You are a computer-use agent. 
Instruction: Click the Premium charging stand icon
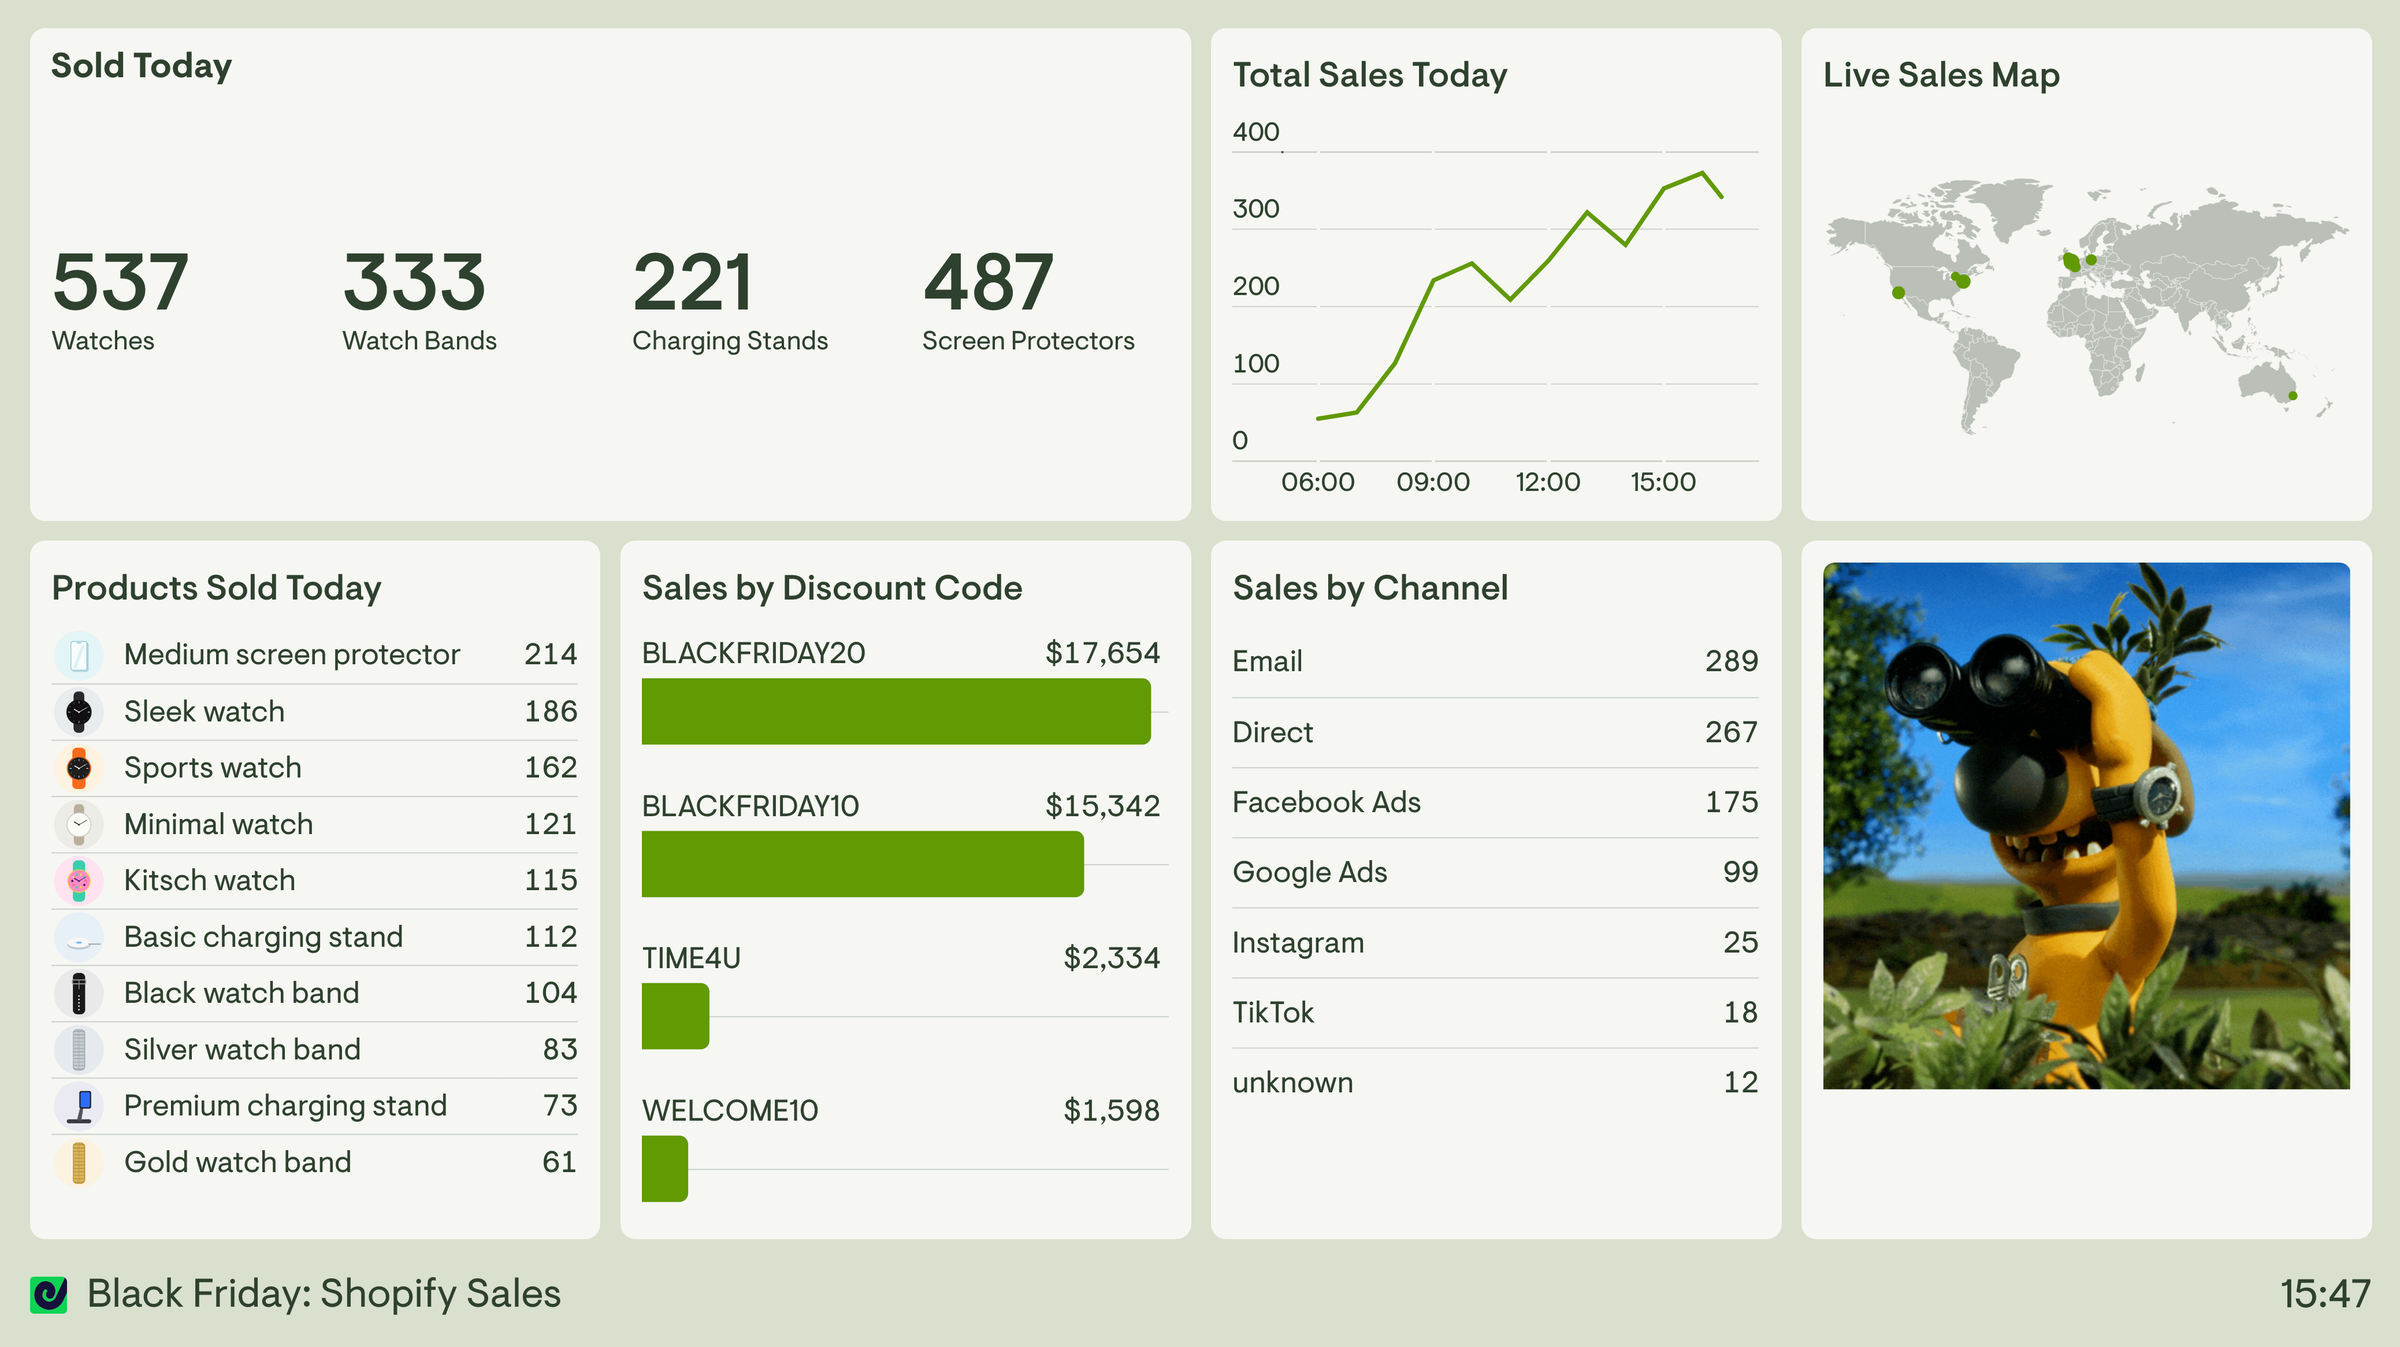[x=79, y=1106]
